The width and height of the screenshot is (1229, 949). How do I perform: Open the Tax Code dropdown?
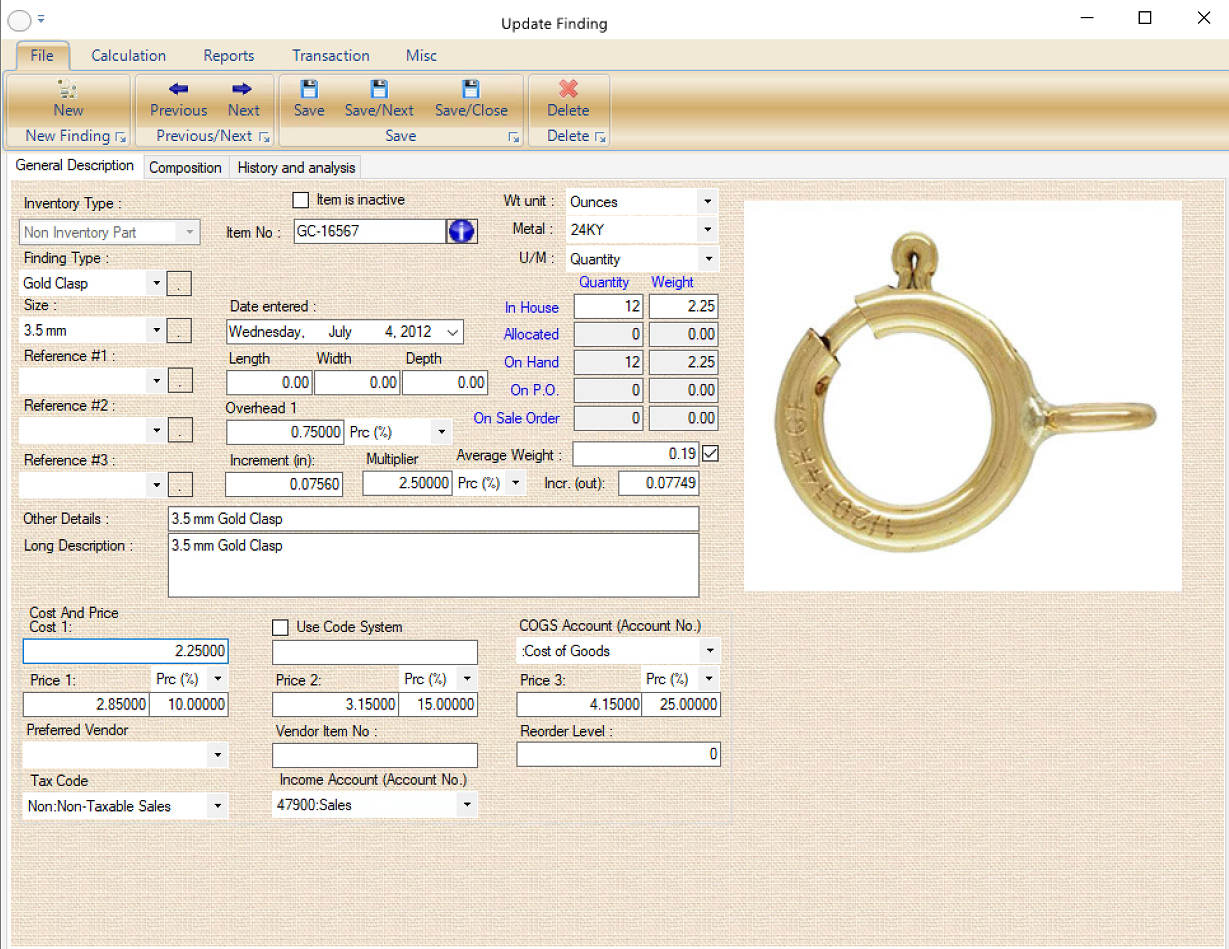coord(217,806)
